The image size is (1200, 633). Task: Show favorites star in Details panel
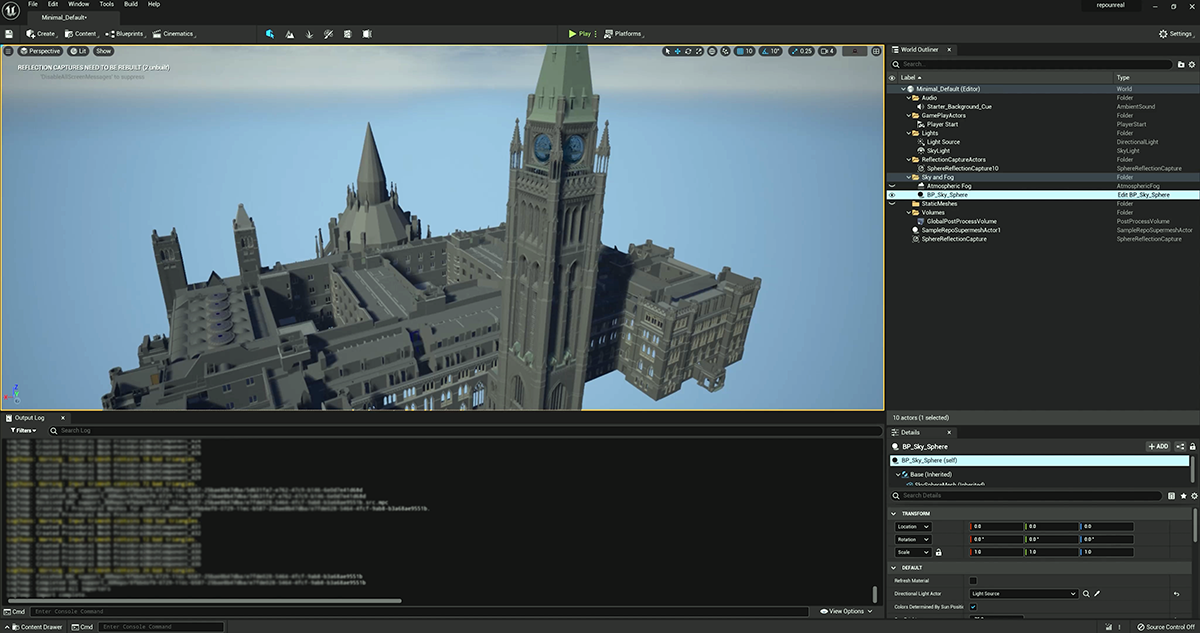pyautogui.click(x=1183, y=495)
